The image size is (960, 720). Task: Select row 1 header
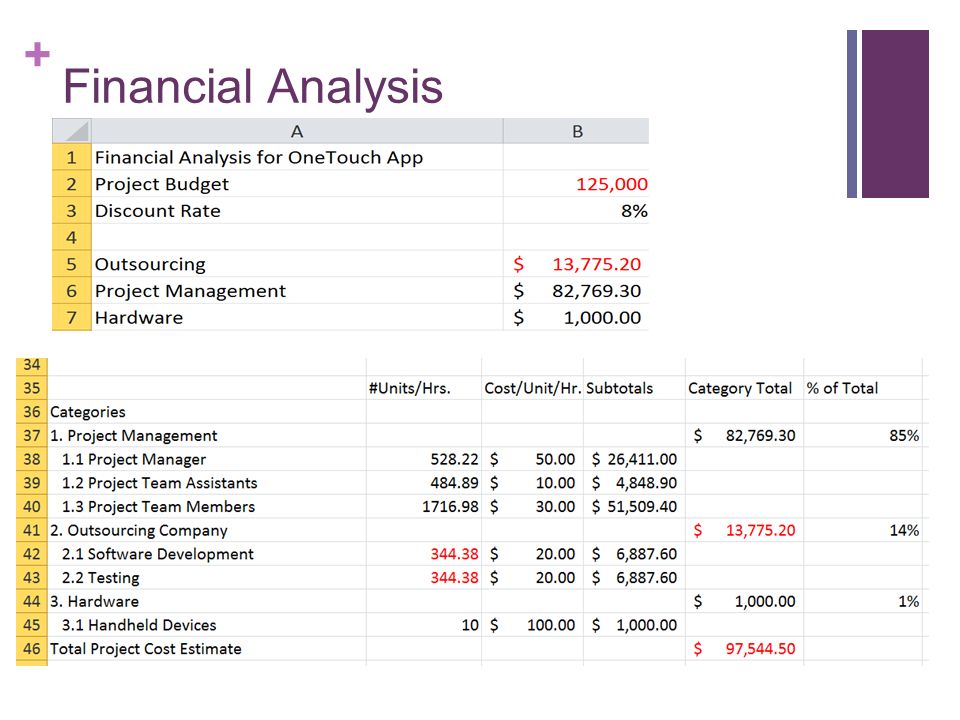[72, 157]
